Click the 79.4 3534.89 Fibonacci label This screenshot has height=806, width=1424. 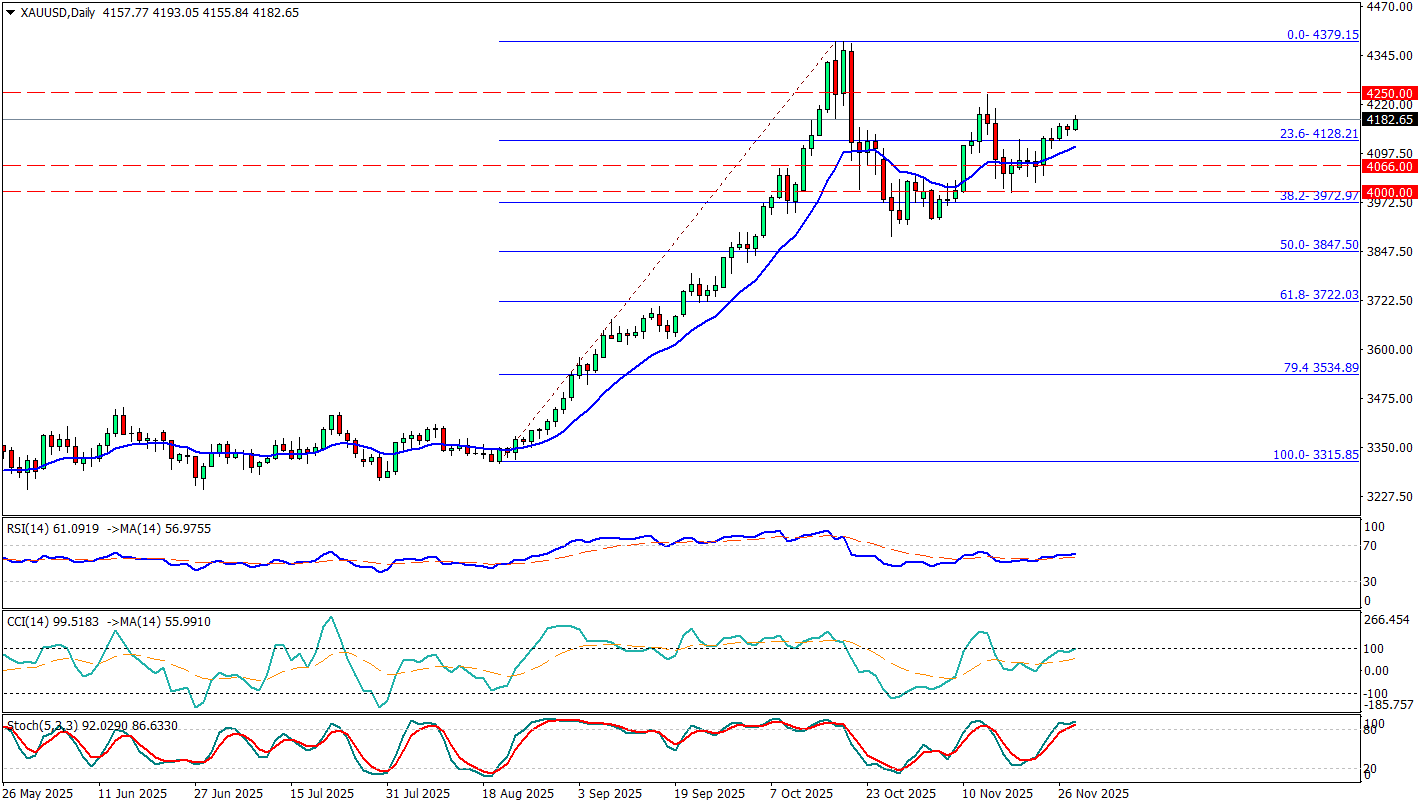1320,368
